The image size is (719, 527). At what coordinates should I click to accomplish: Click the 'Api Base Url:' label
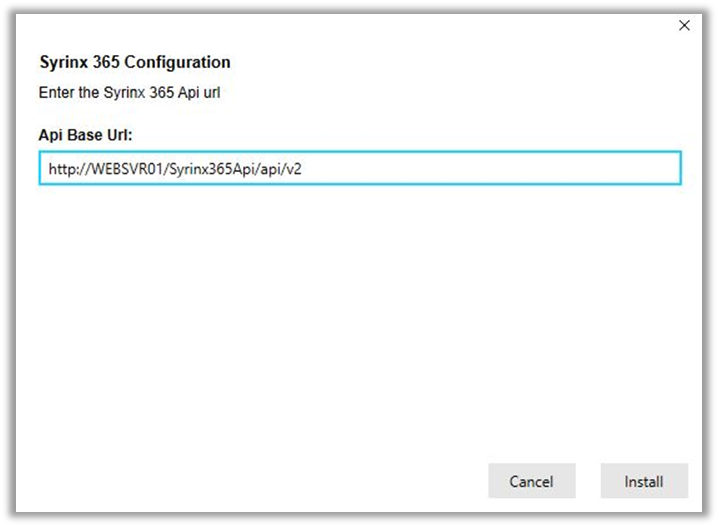(85, 134)
